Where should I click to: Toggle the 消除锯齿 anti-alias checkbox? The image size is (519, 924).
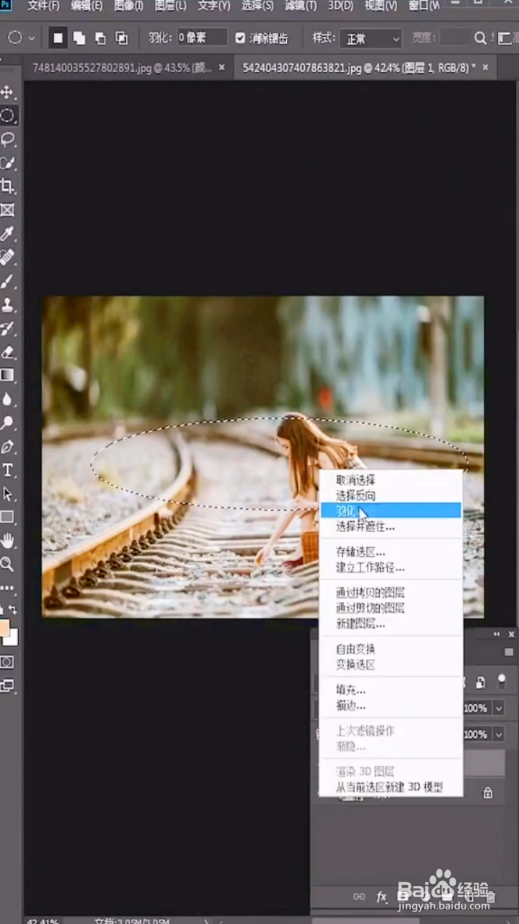tap(240, 38)
